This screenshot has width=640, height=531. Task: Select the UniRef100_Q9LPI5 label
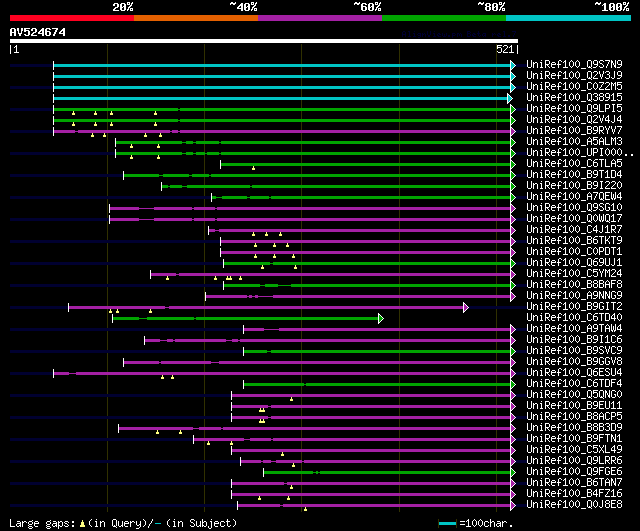(574, 109)
